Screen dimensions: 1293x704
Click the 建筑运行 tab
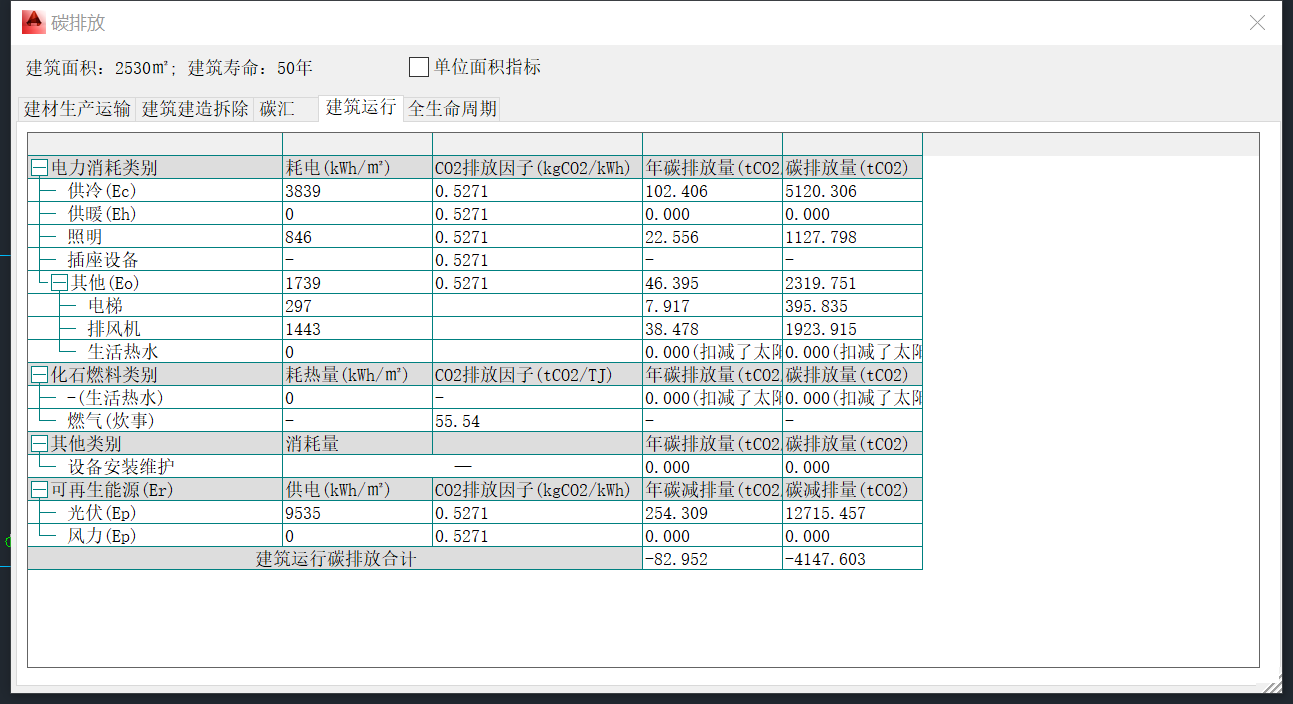click(361, 107)
